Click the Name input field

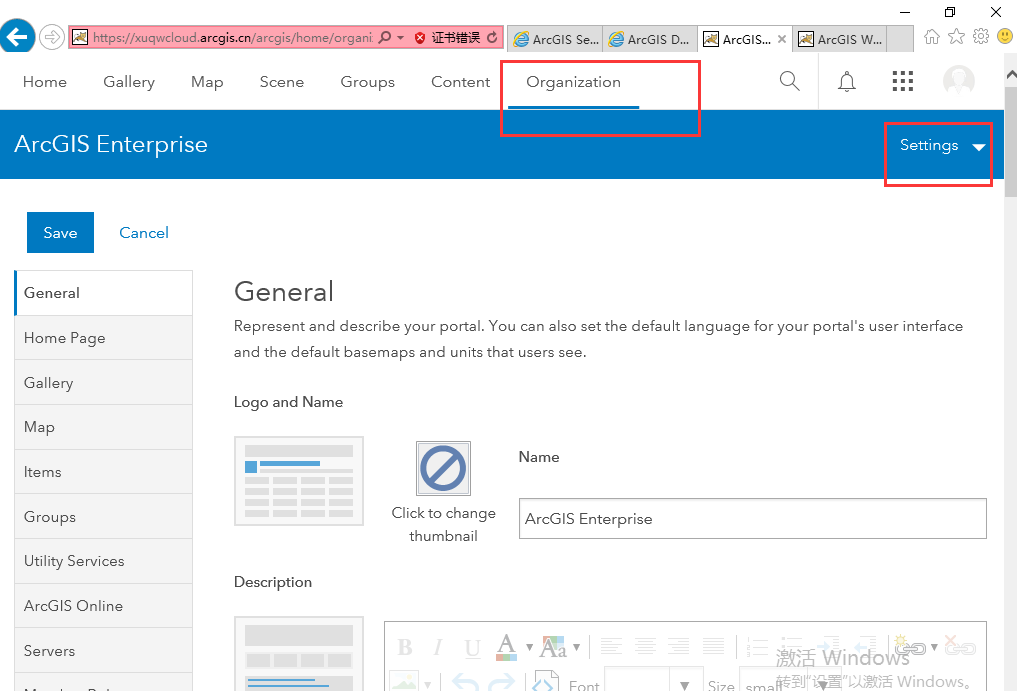tap(752, 519)
